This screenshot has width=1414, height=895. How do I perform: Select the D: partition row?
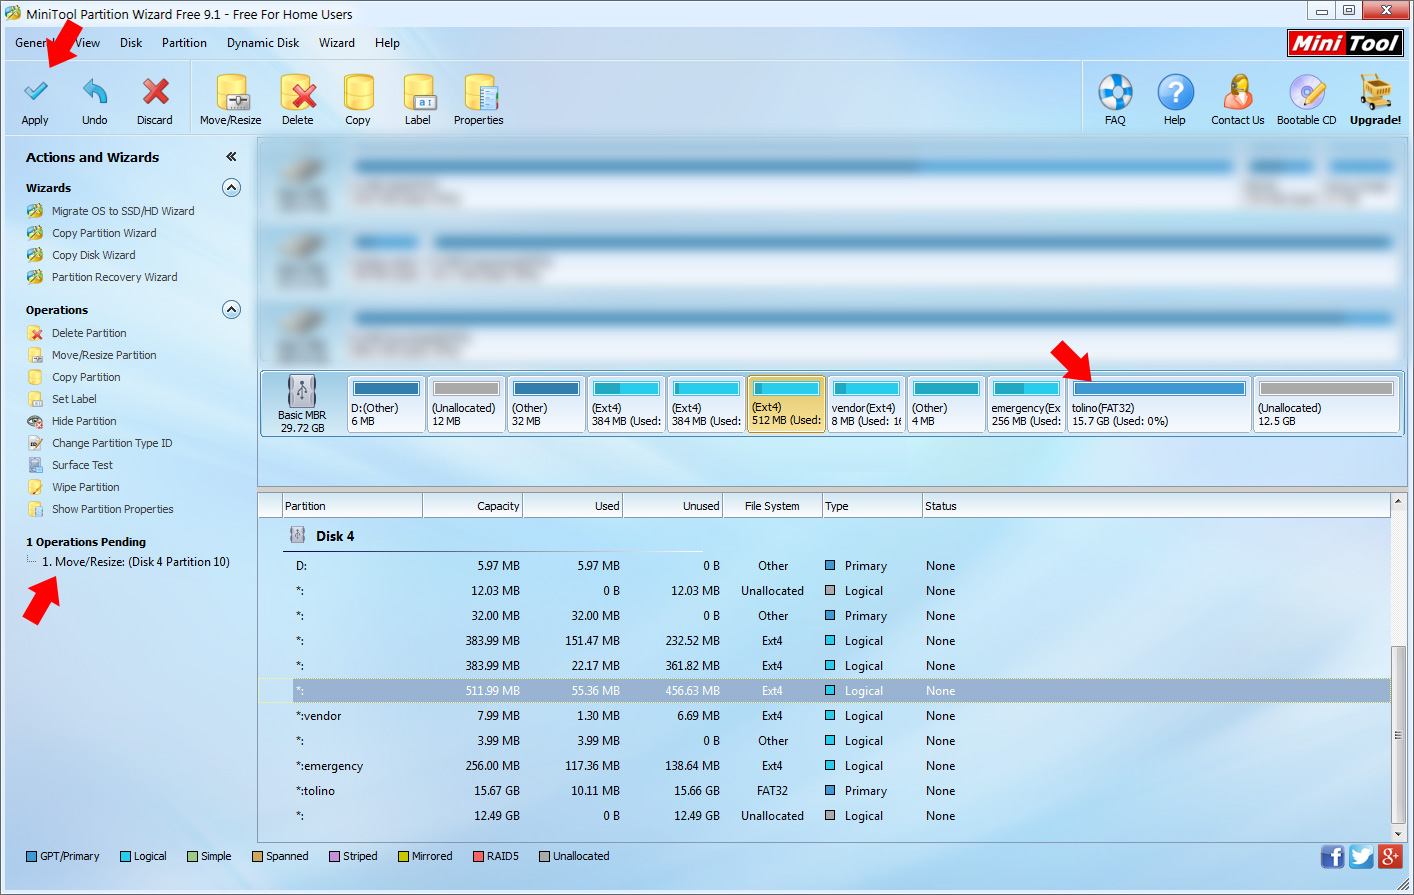pos(824,566)
